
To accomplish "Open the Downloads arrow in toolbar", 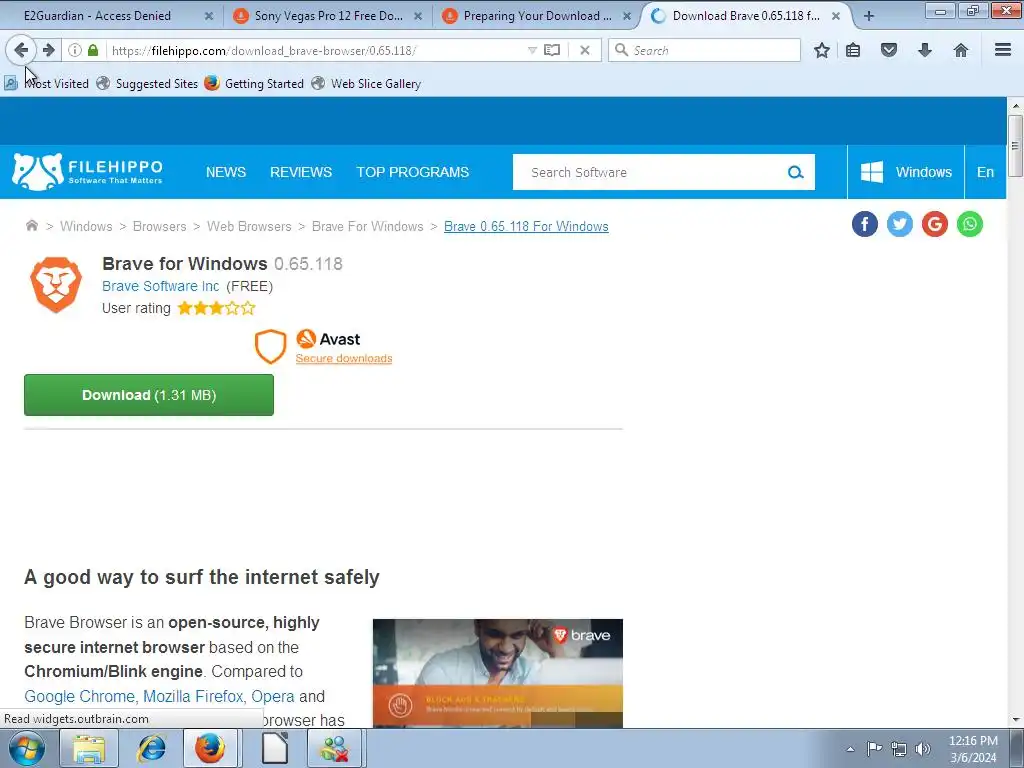I will 925,50.
